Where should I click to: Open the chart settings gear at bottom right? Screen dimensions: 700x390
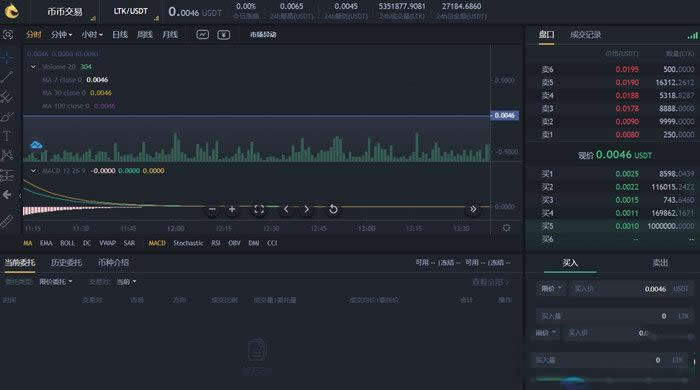(x=506, y=228)
